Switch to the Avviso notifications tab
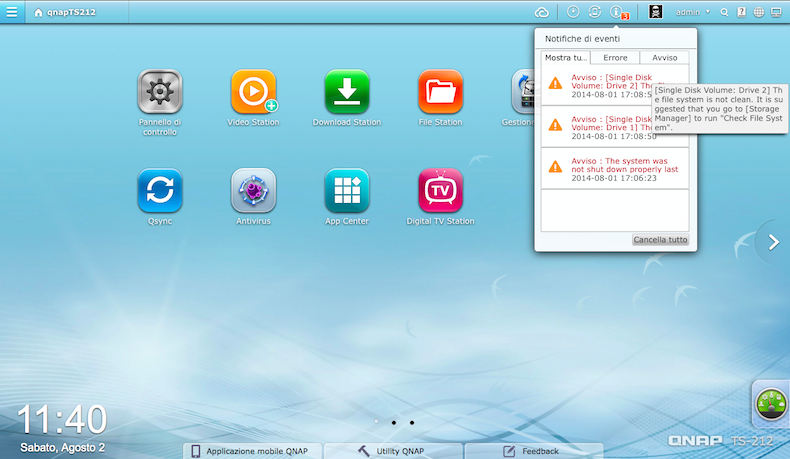The height and width of the screenshot is (459, 790). (665, 58)
